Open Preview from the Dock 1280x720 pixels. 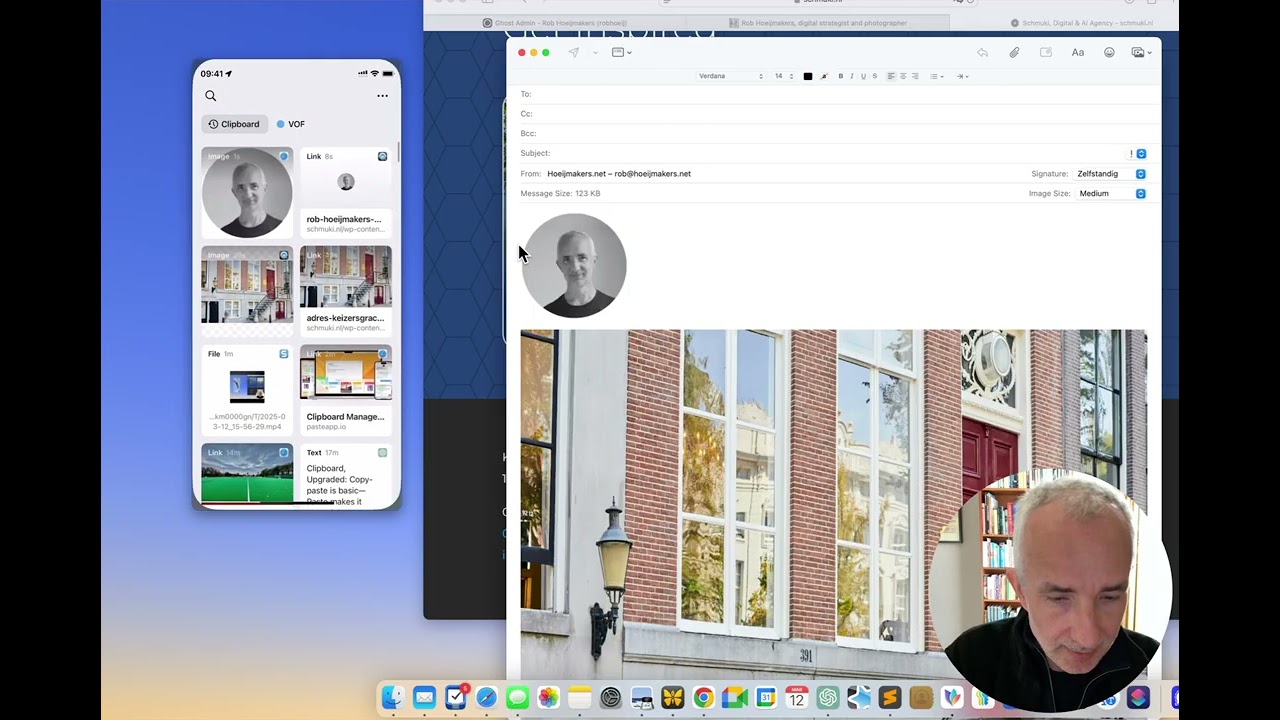[642, 697]
